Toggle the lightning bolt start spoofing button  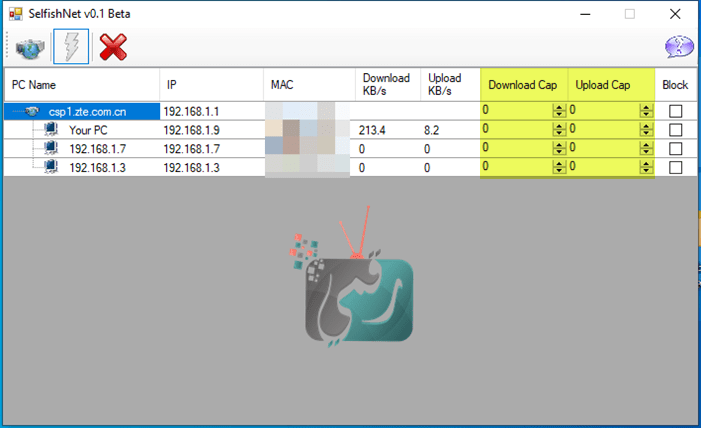click(x=71, y=47)
